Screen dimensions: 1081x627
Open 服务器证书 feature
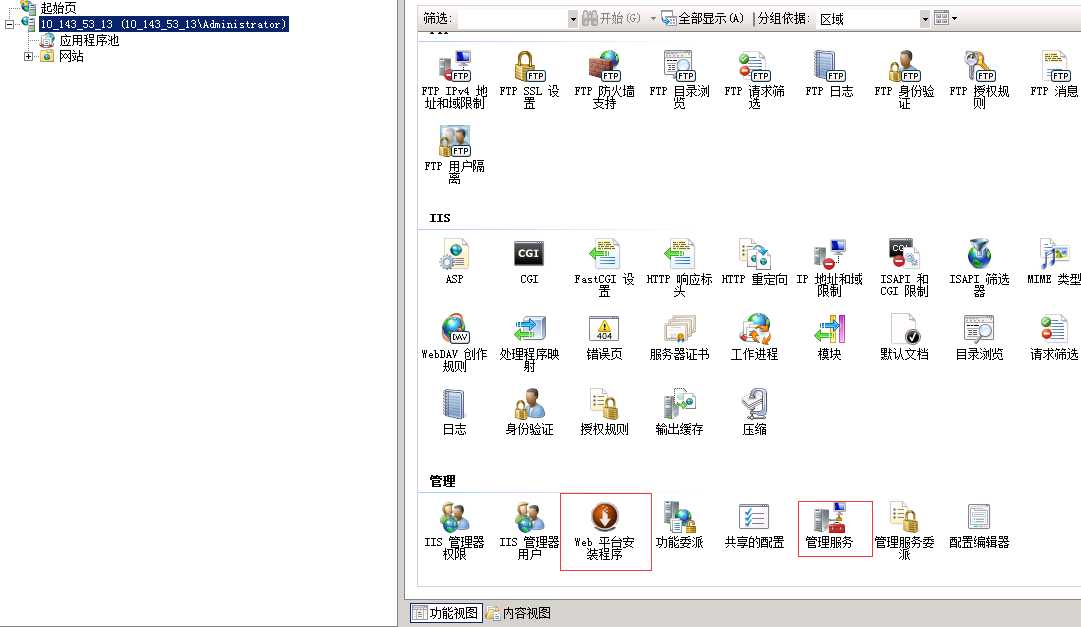tap(679, 337)
